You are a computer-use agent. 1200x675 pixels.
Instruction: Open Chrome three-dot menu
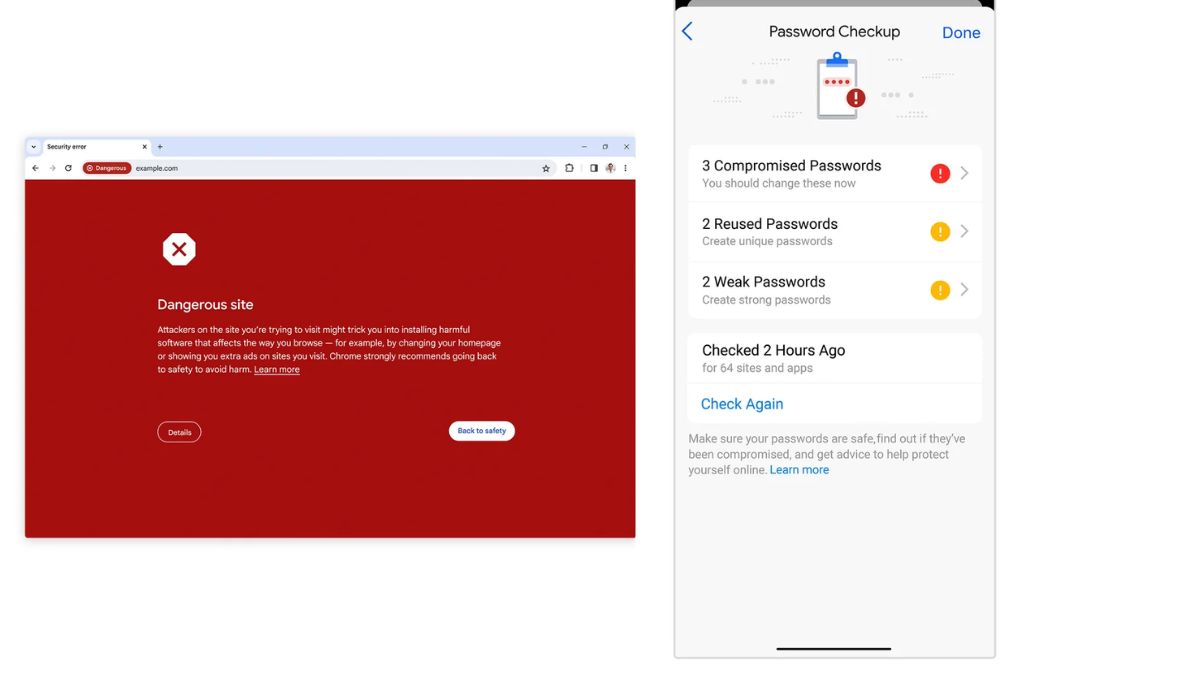pos(626,168)
